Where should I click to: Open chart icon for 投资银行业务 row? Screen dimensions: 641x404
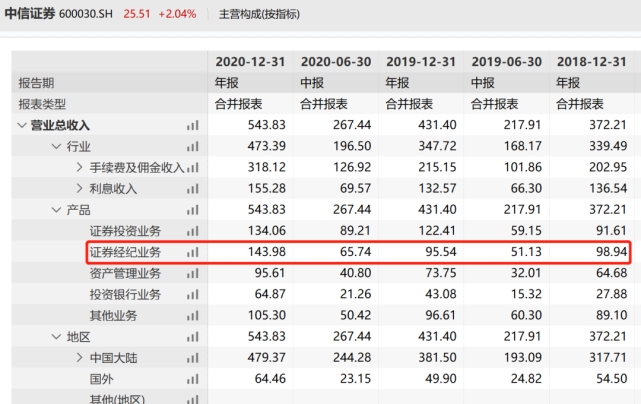pos(193,294)
